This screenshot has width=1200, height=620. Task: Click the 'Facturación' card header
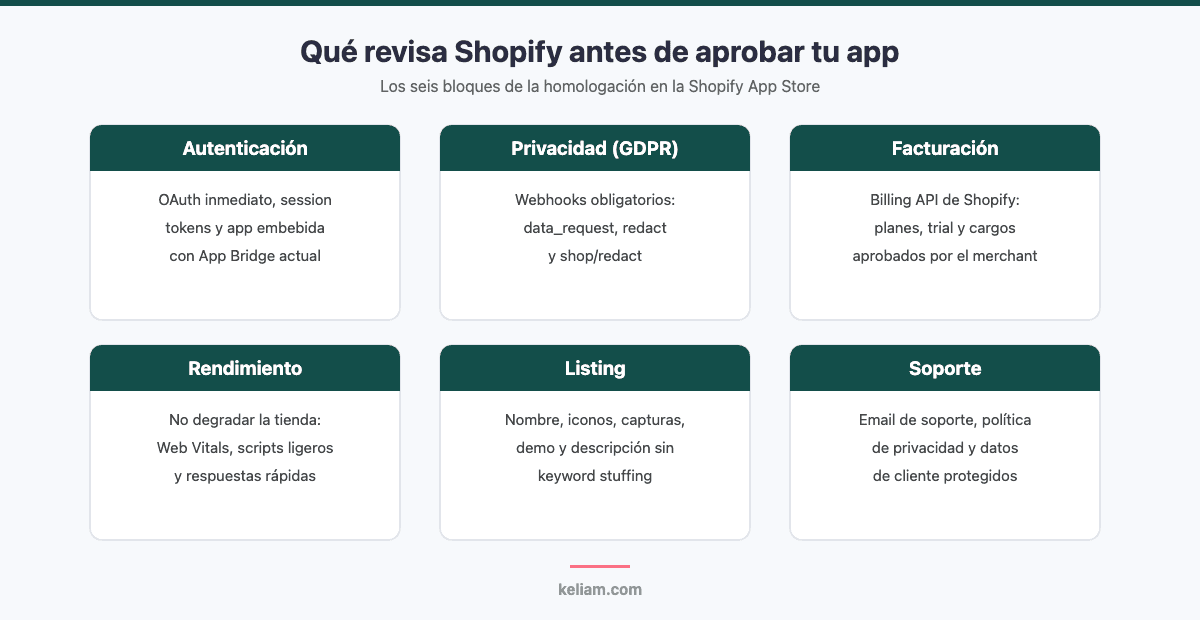point(945,148)
